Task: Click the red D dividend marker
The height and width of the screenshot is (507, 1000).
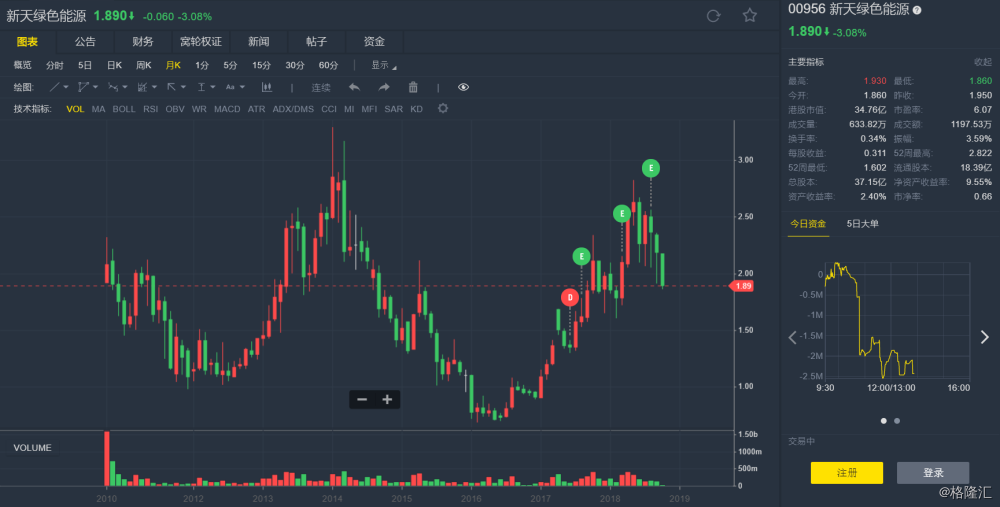Action: pos(570,297)
